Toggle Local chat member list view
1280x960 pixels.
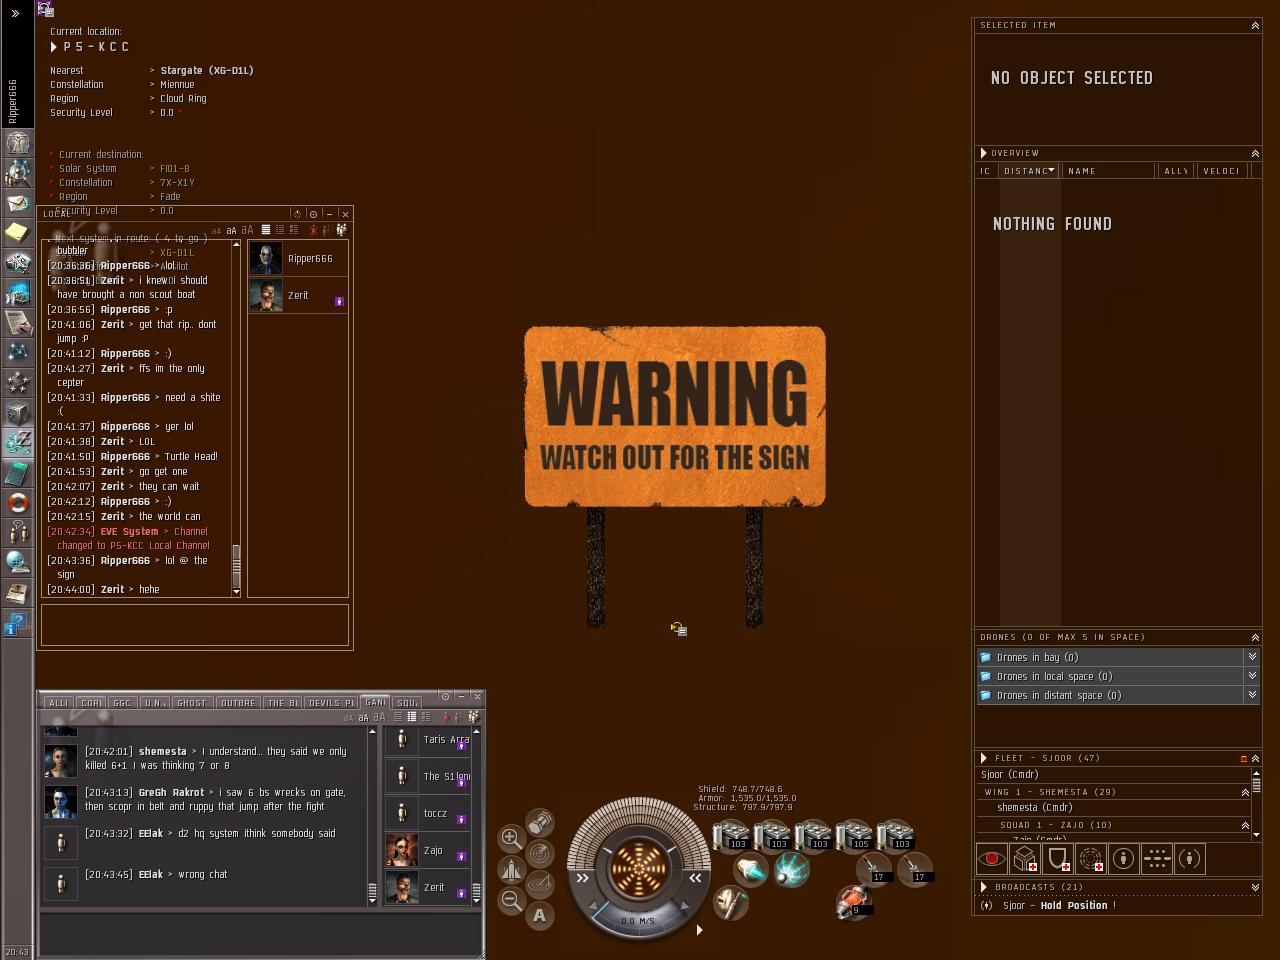click(341, 230)
